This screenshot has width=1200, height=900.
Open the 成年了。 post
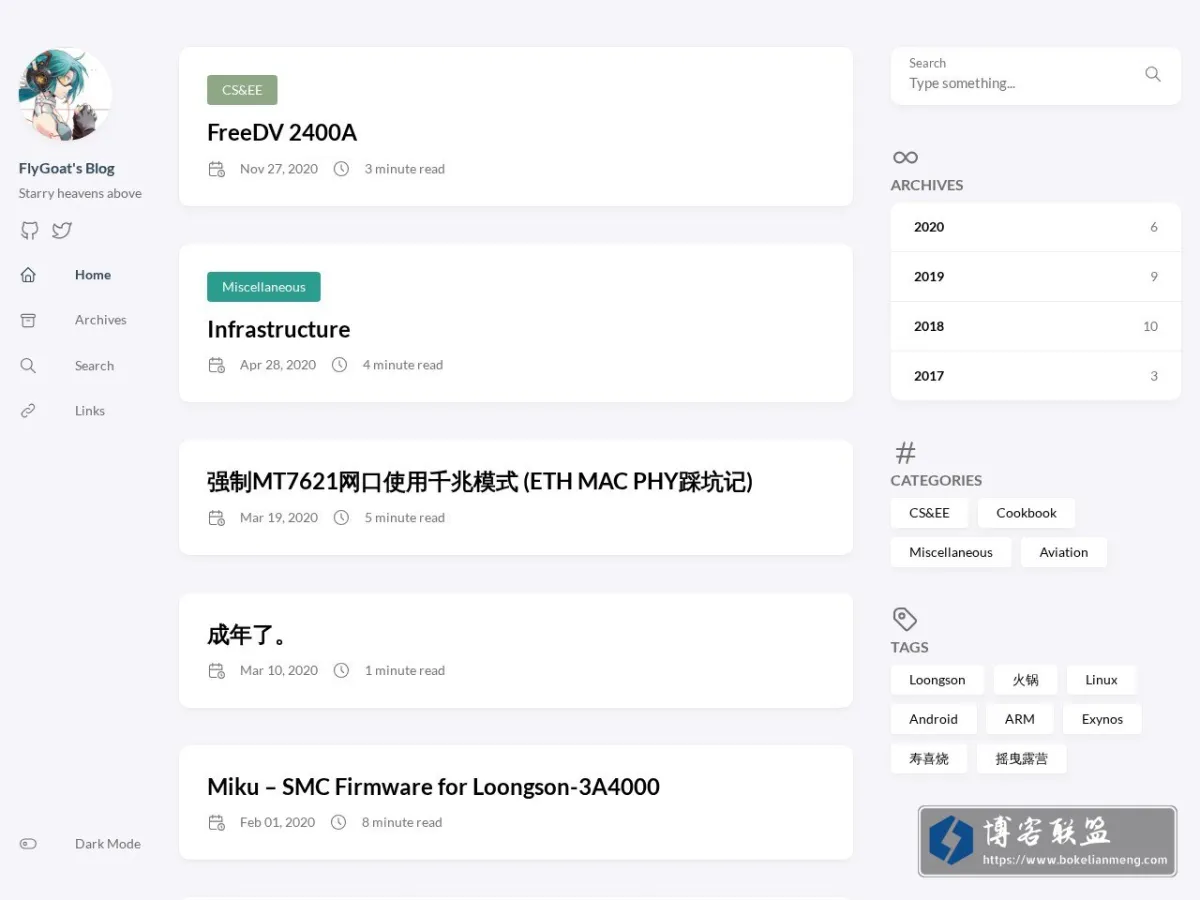point(248,635)
